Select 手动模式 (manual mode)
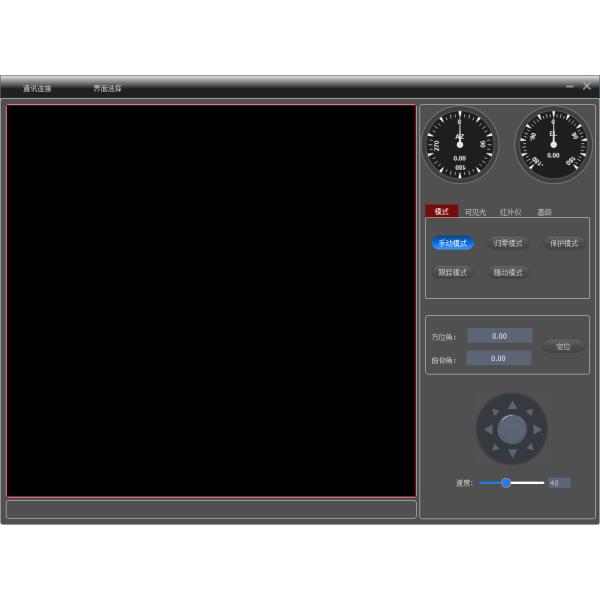This screenshot has width=600, height=600. [x=453, y=243]
